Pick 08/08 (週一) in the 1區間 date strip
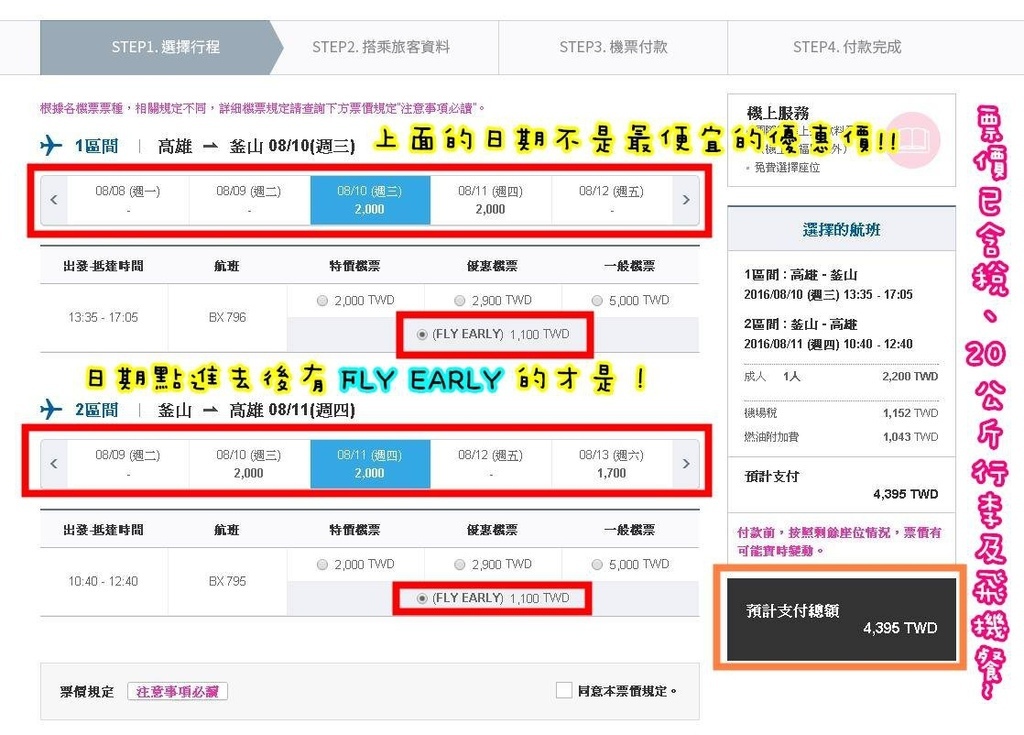Viewport: 1024px width, 735px height. 128,200
